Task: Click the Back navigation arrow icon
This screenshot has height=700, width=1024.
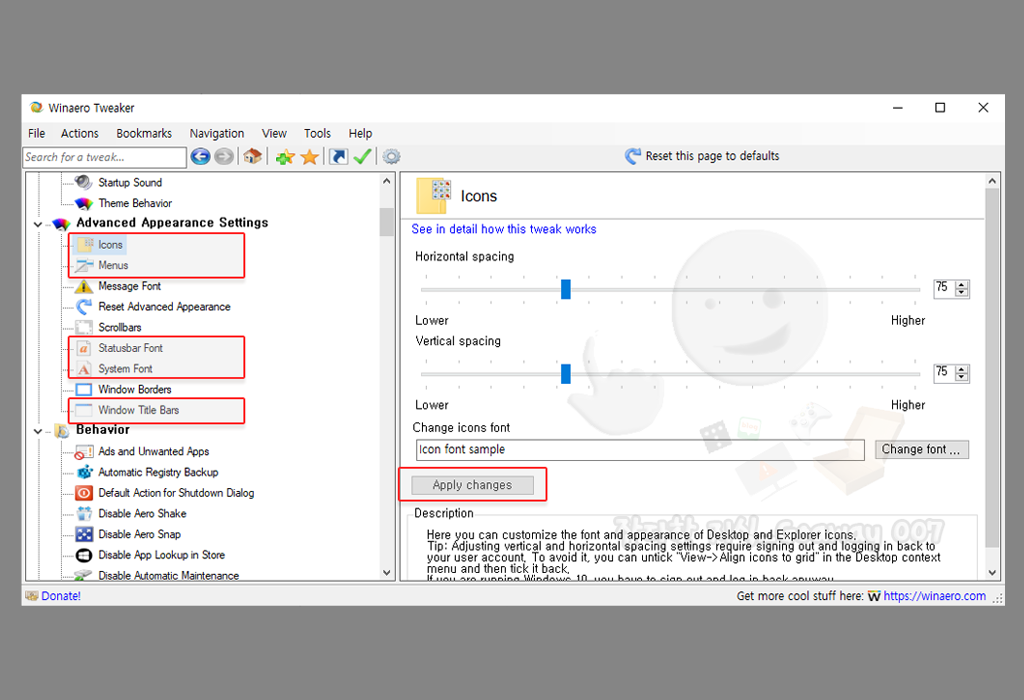Action: click(200, 157)
